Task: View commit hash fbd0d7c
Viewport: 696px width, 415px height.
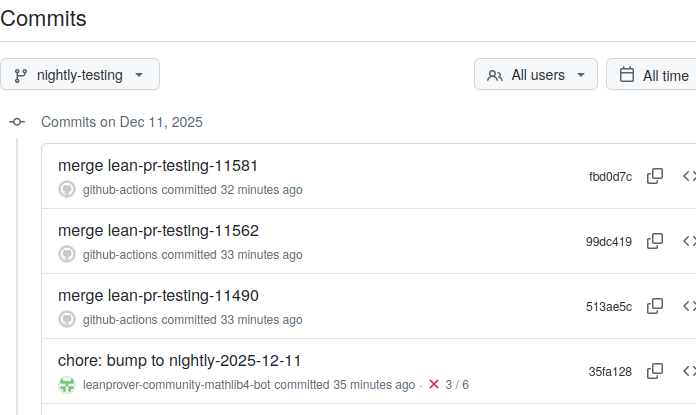Action: [x=610, y=177]
